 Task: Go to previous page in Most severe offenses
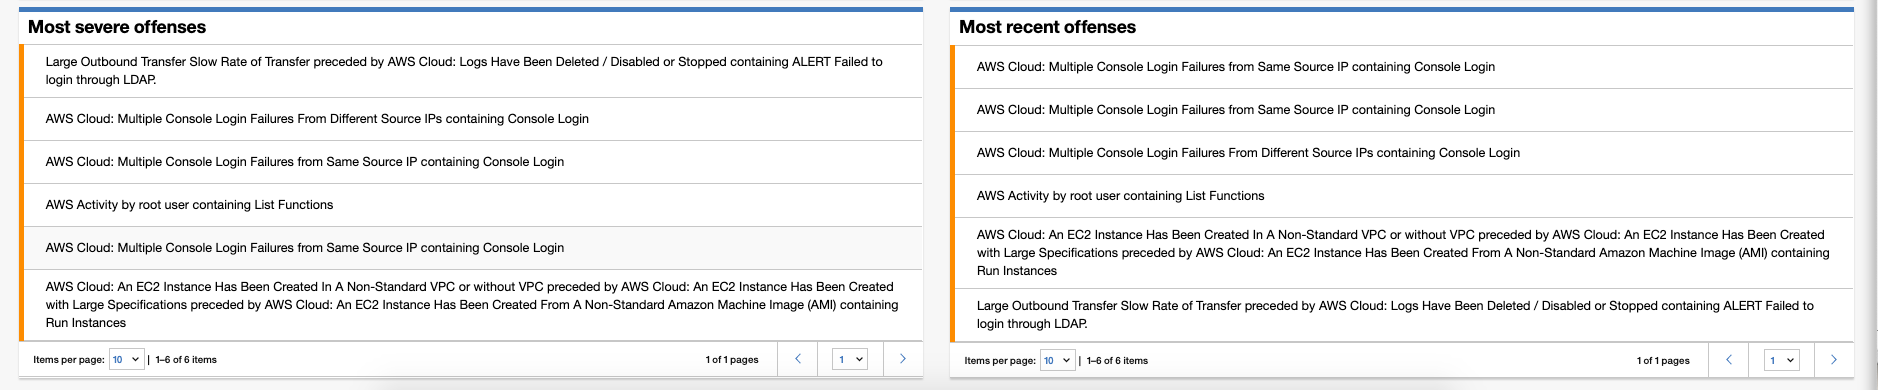point(797,359)
